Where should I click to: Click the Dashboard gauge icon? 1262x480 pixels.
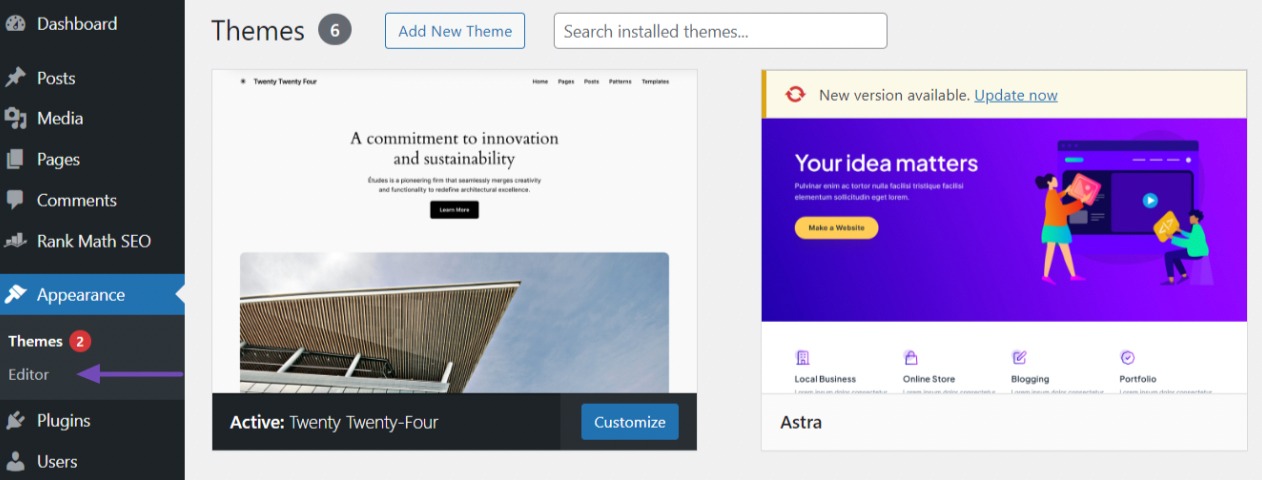tap(15, 24)
